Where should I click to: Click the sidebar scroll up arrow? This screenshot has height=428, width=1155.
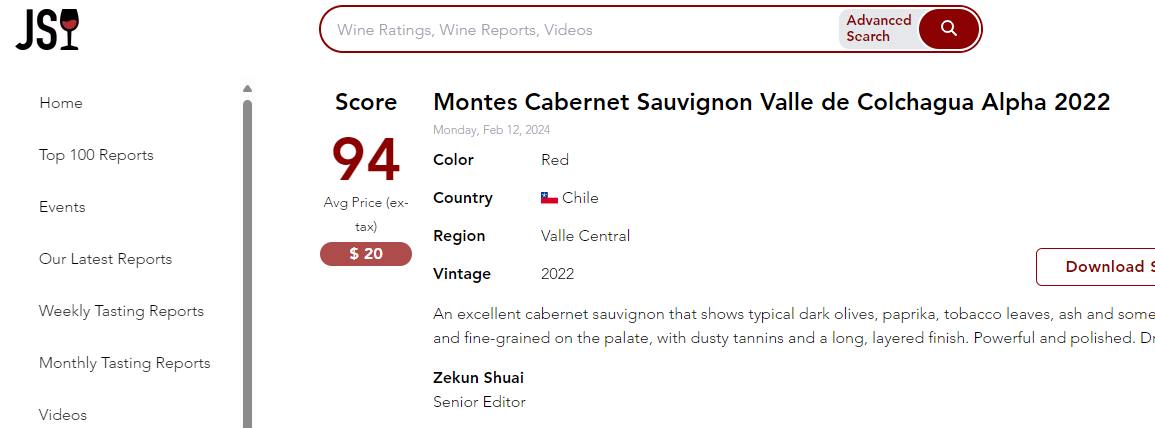[247, 89]
